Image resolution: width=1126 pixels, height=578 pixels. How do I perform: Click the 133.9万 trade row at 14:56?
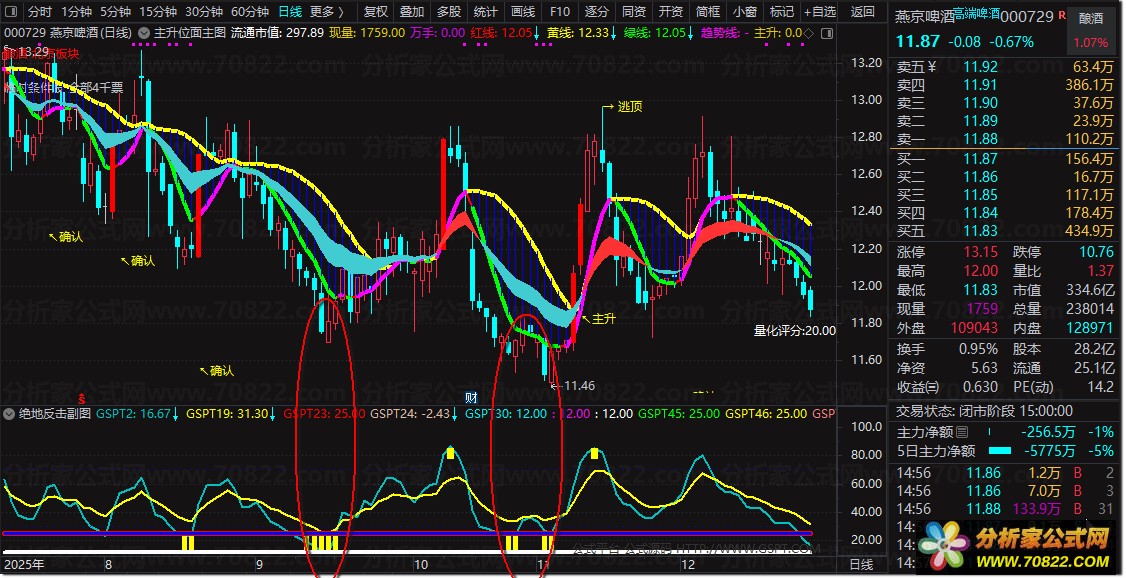tap(1005, 508)
